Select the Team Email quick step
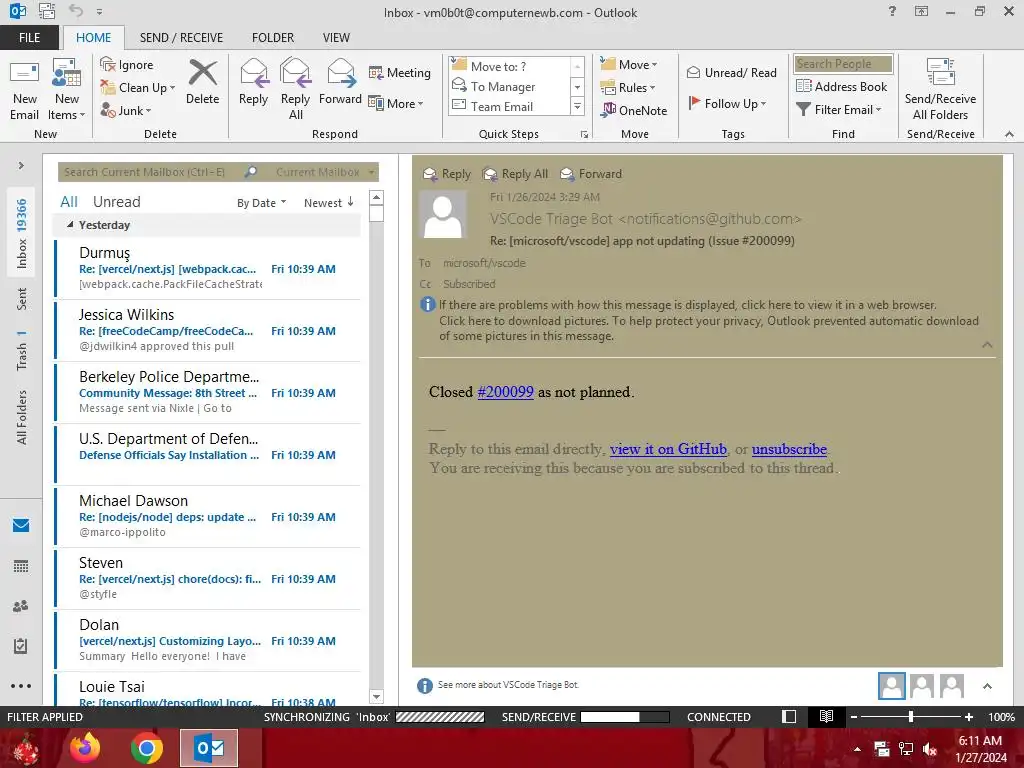 tap(511, 106)
